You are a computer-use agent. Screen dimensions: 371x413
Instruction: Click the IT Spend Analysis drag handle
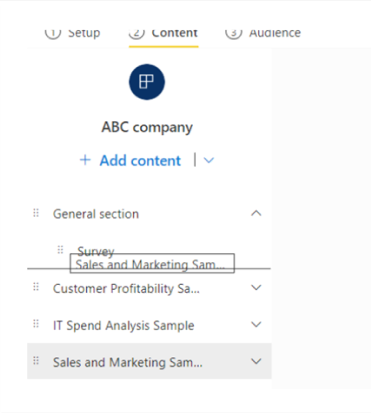pyautogui.click(x=36, y=324)
